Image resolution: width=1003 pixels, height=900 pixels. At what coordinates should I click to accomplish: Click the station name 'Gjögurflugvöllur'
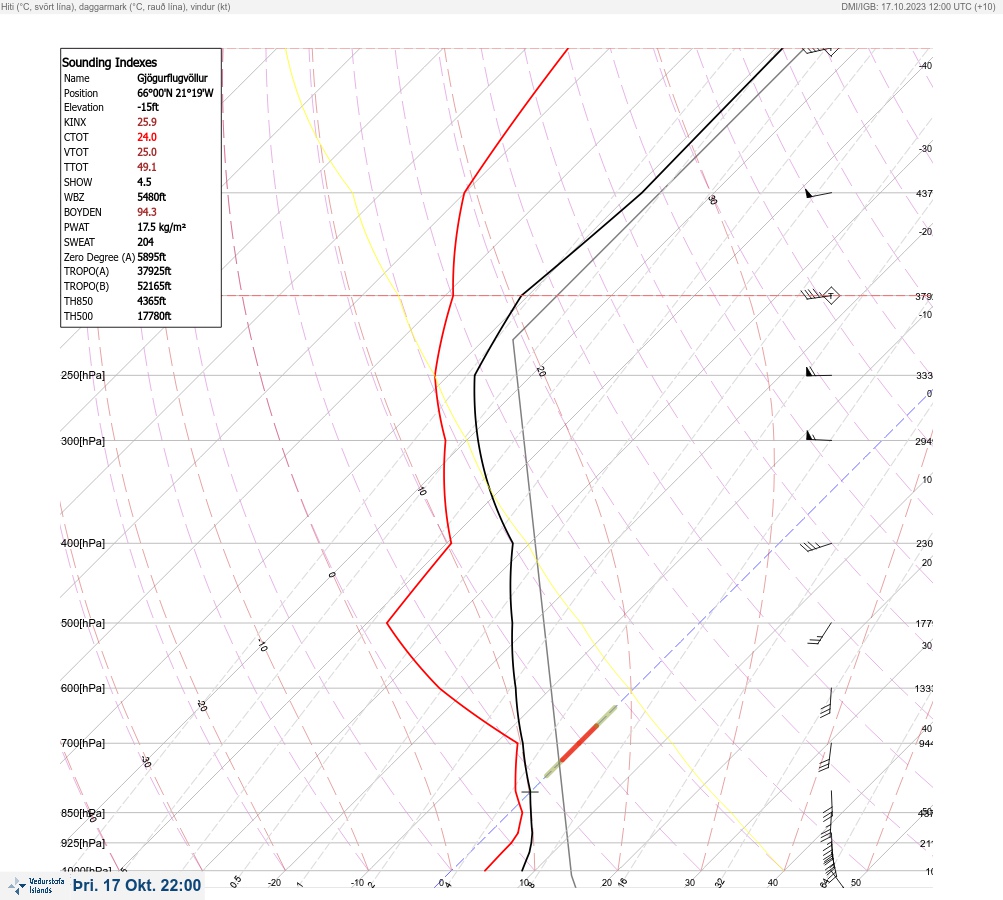click(172, 78)
